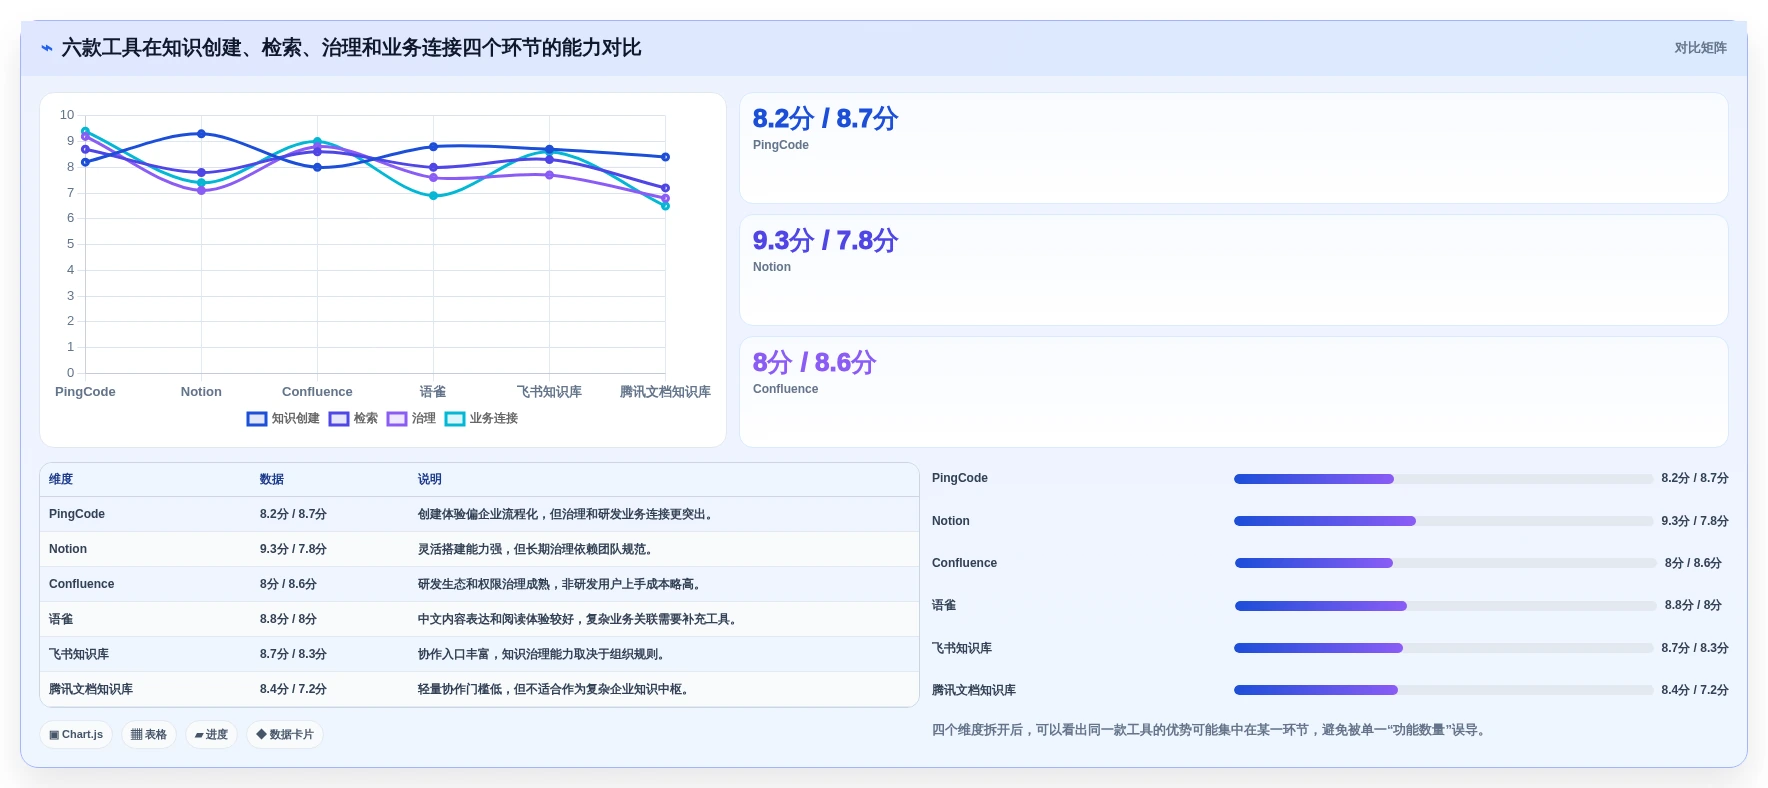The height and width of the screenshot is (788, 1768).
Task: Click the progress value 8.8分 / 8分
Action: pyautogui.click(x=1693, y=605)
